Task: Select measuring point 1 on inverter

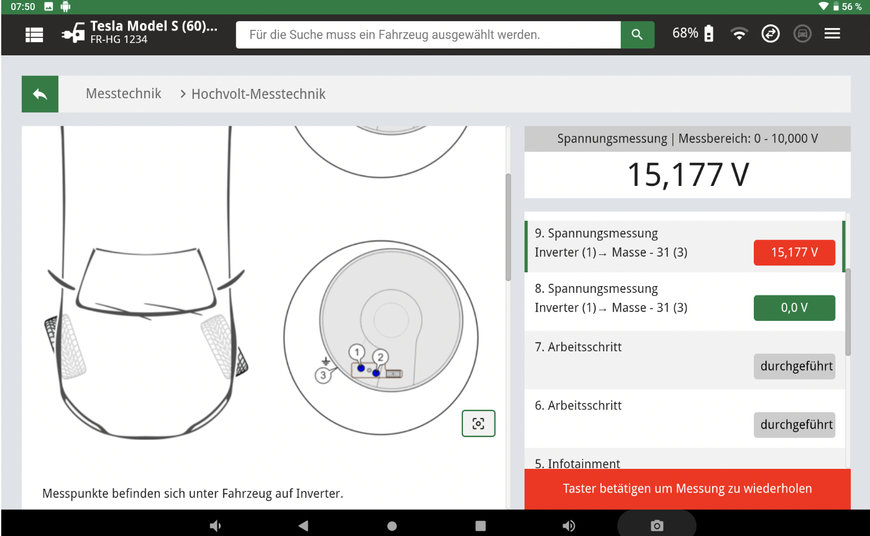Action: 357,352
